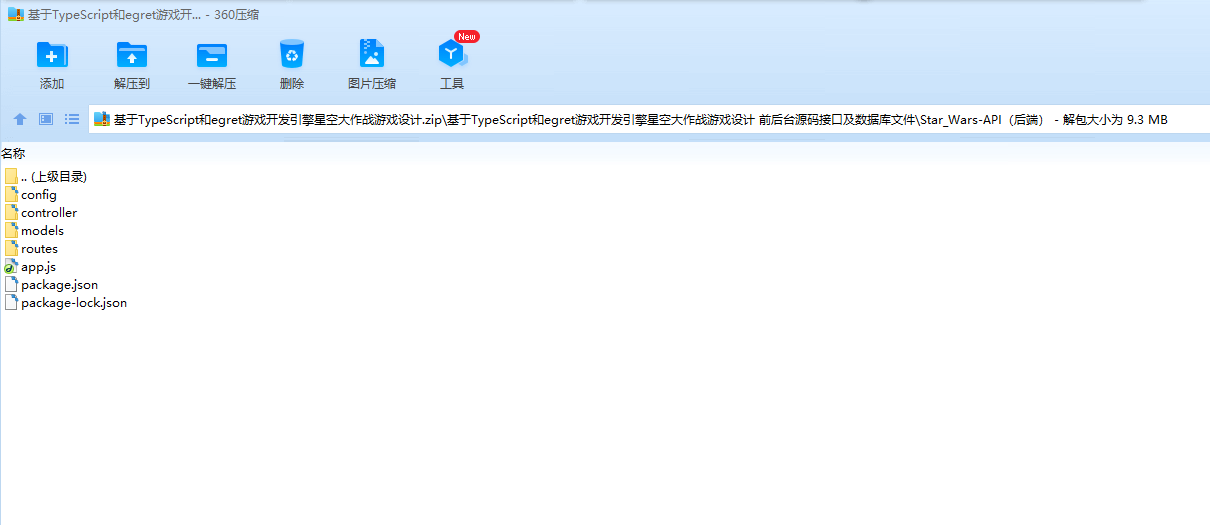Click the parent directory folder icon
The width and height of the screenshot is (1210, 525).
pyautogui.click(x=11, y=176)
